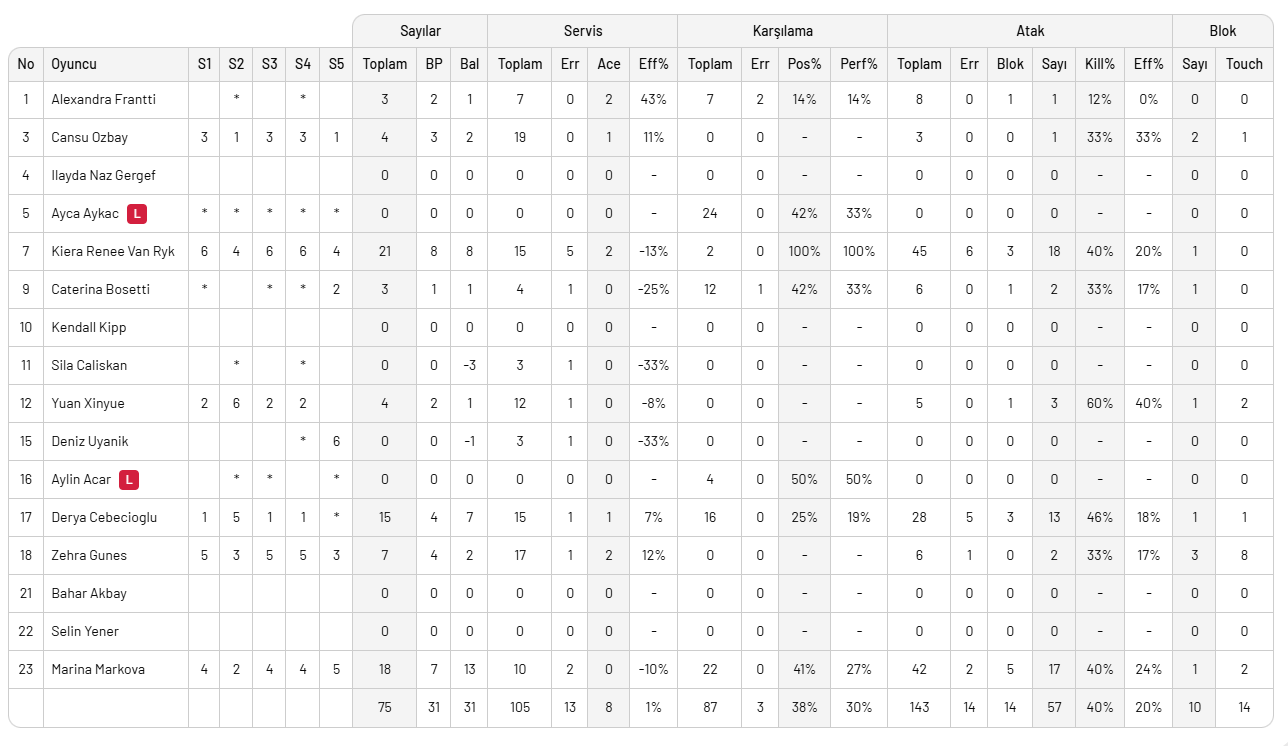The image size is (1288, 746).
Task: Select the Servis group header
Action: (x=582, y=31)
